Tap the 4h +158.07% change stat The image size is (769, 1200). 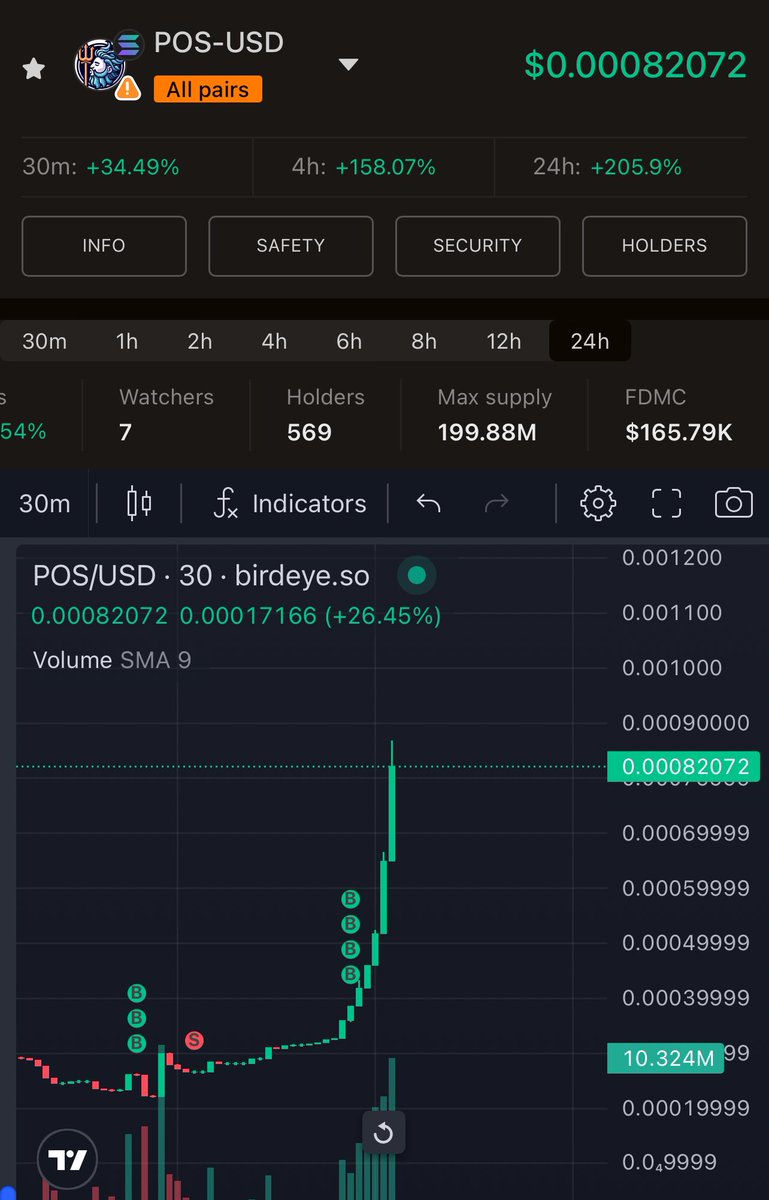point(364,167)
